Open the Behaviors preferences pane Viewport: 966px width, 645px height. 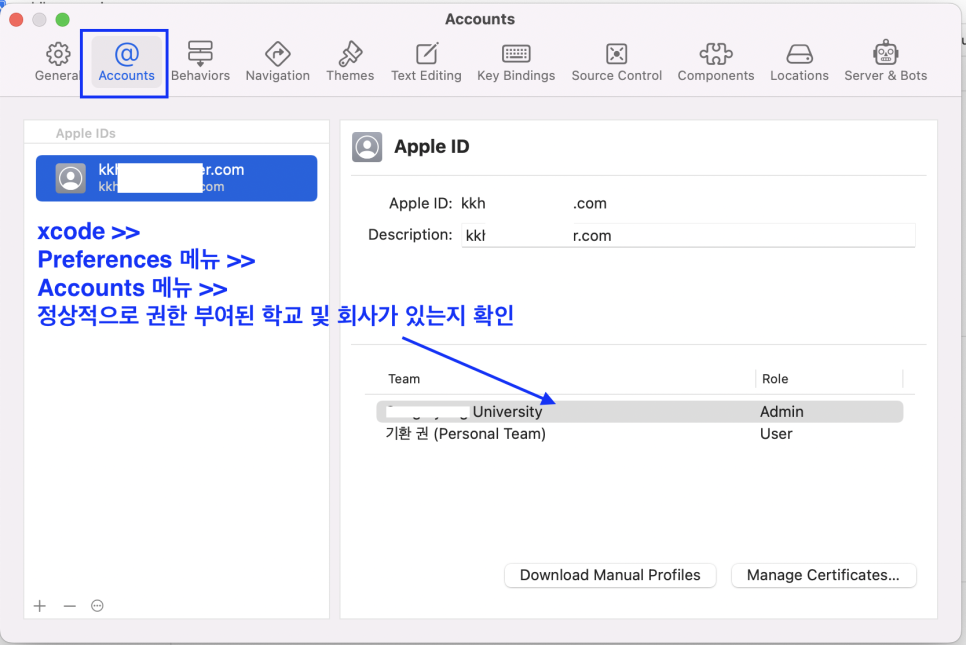tap(200, 62)
